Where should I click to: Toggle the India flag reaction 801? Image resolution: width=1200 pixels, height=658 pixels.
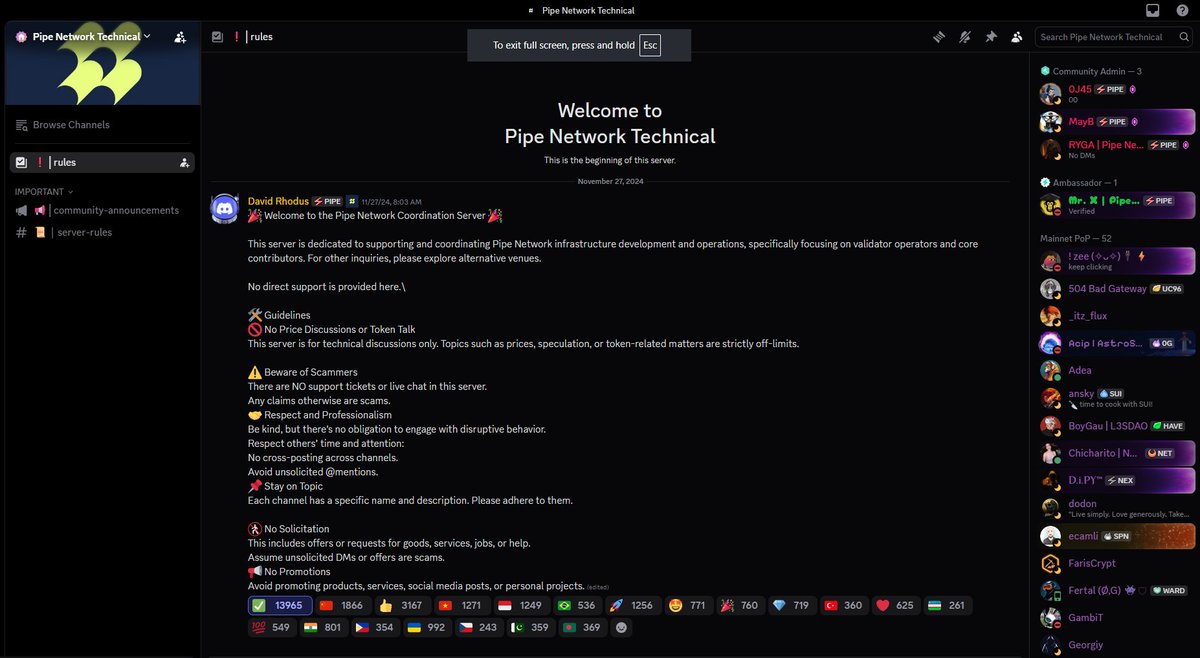click(323, 628)
